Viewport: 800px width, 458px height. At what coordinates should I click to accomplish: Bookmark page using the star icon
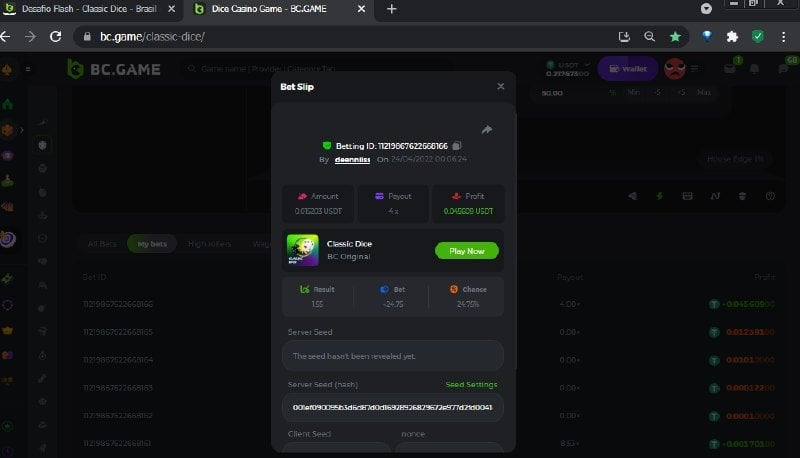[675, 36]
